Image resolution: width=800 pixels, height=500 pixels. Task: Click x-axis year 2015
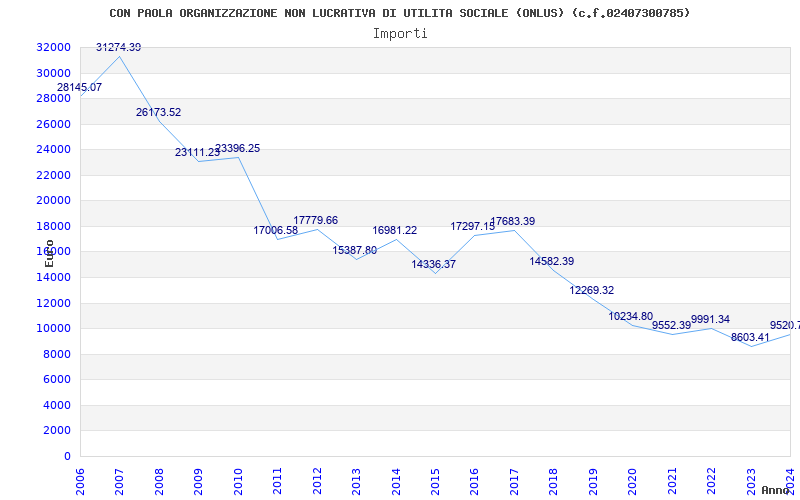[x=435, y=481]
